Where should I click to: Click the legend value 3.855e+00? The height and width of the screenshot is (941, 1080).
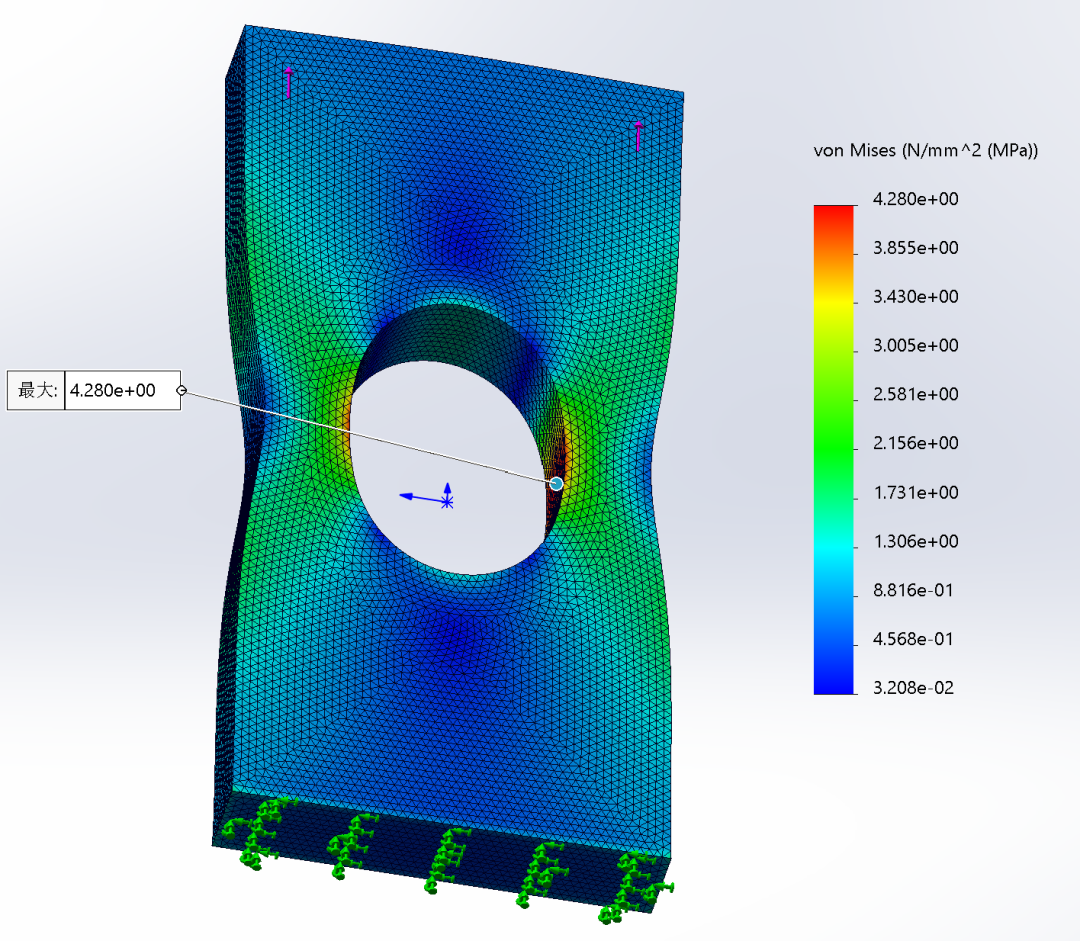click(x=915, y=248)
